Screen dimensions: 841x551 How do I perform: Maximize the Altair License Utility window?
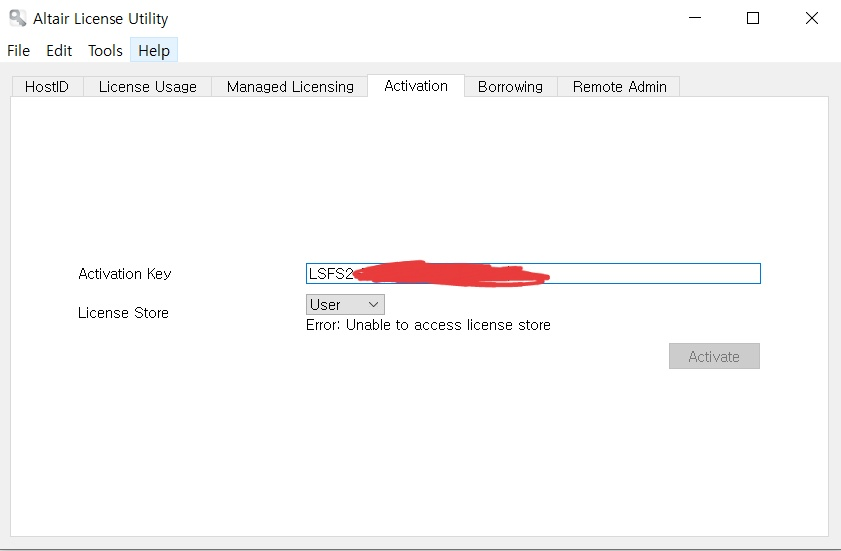tap(753, 18)
